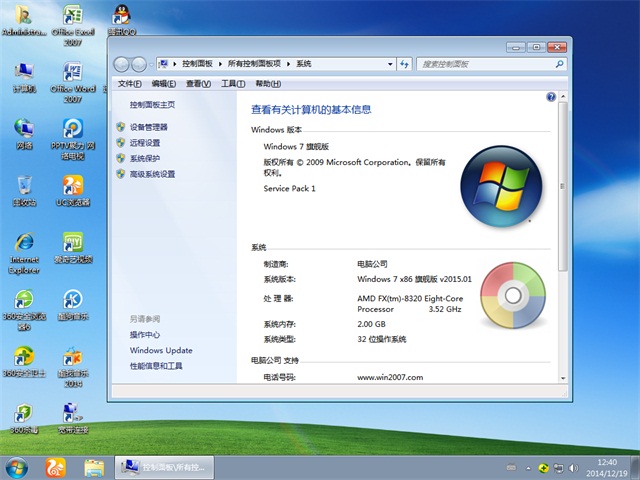
Task: Click the Windows Update link
Action: click(160, 351)
